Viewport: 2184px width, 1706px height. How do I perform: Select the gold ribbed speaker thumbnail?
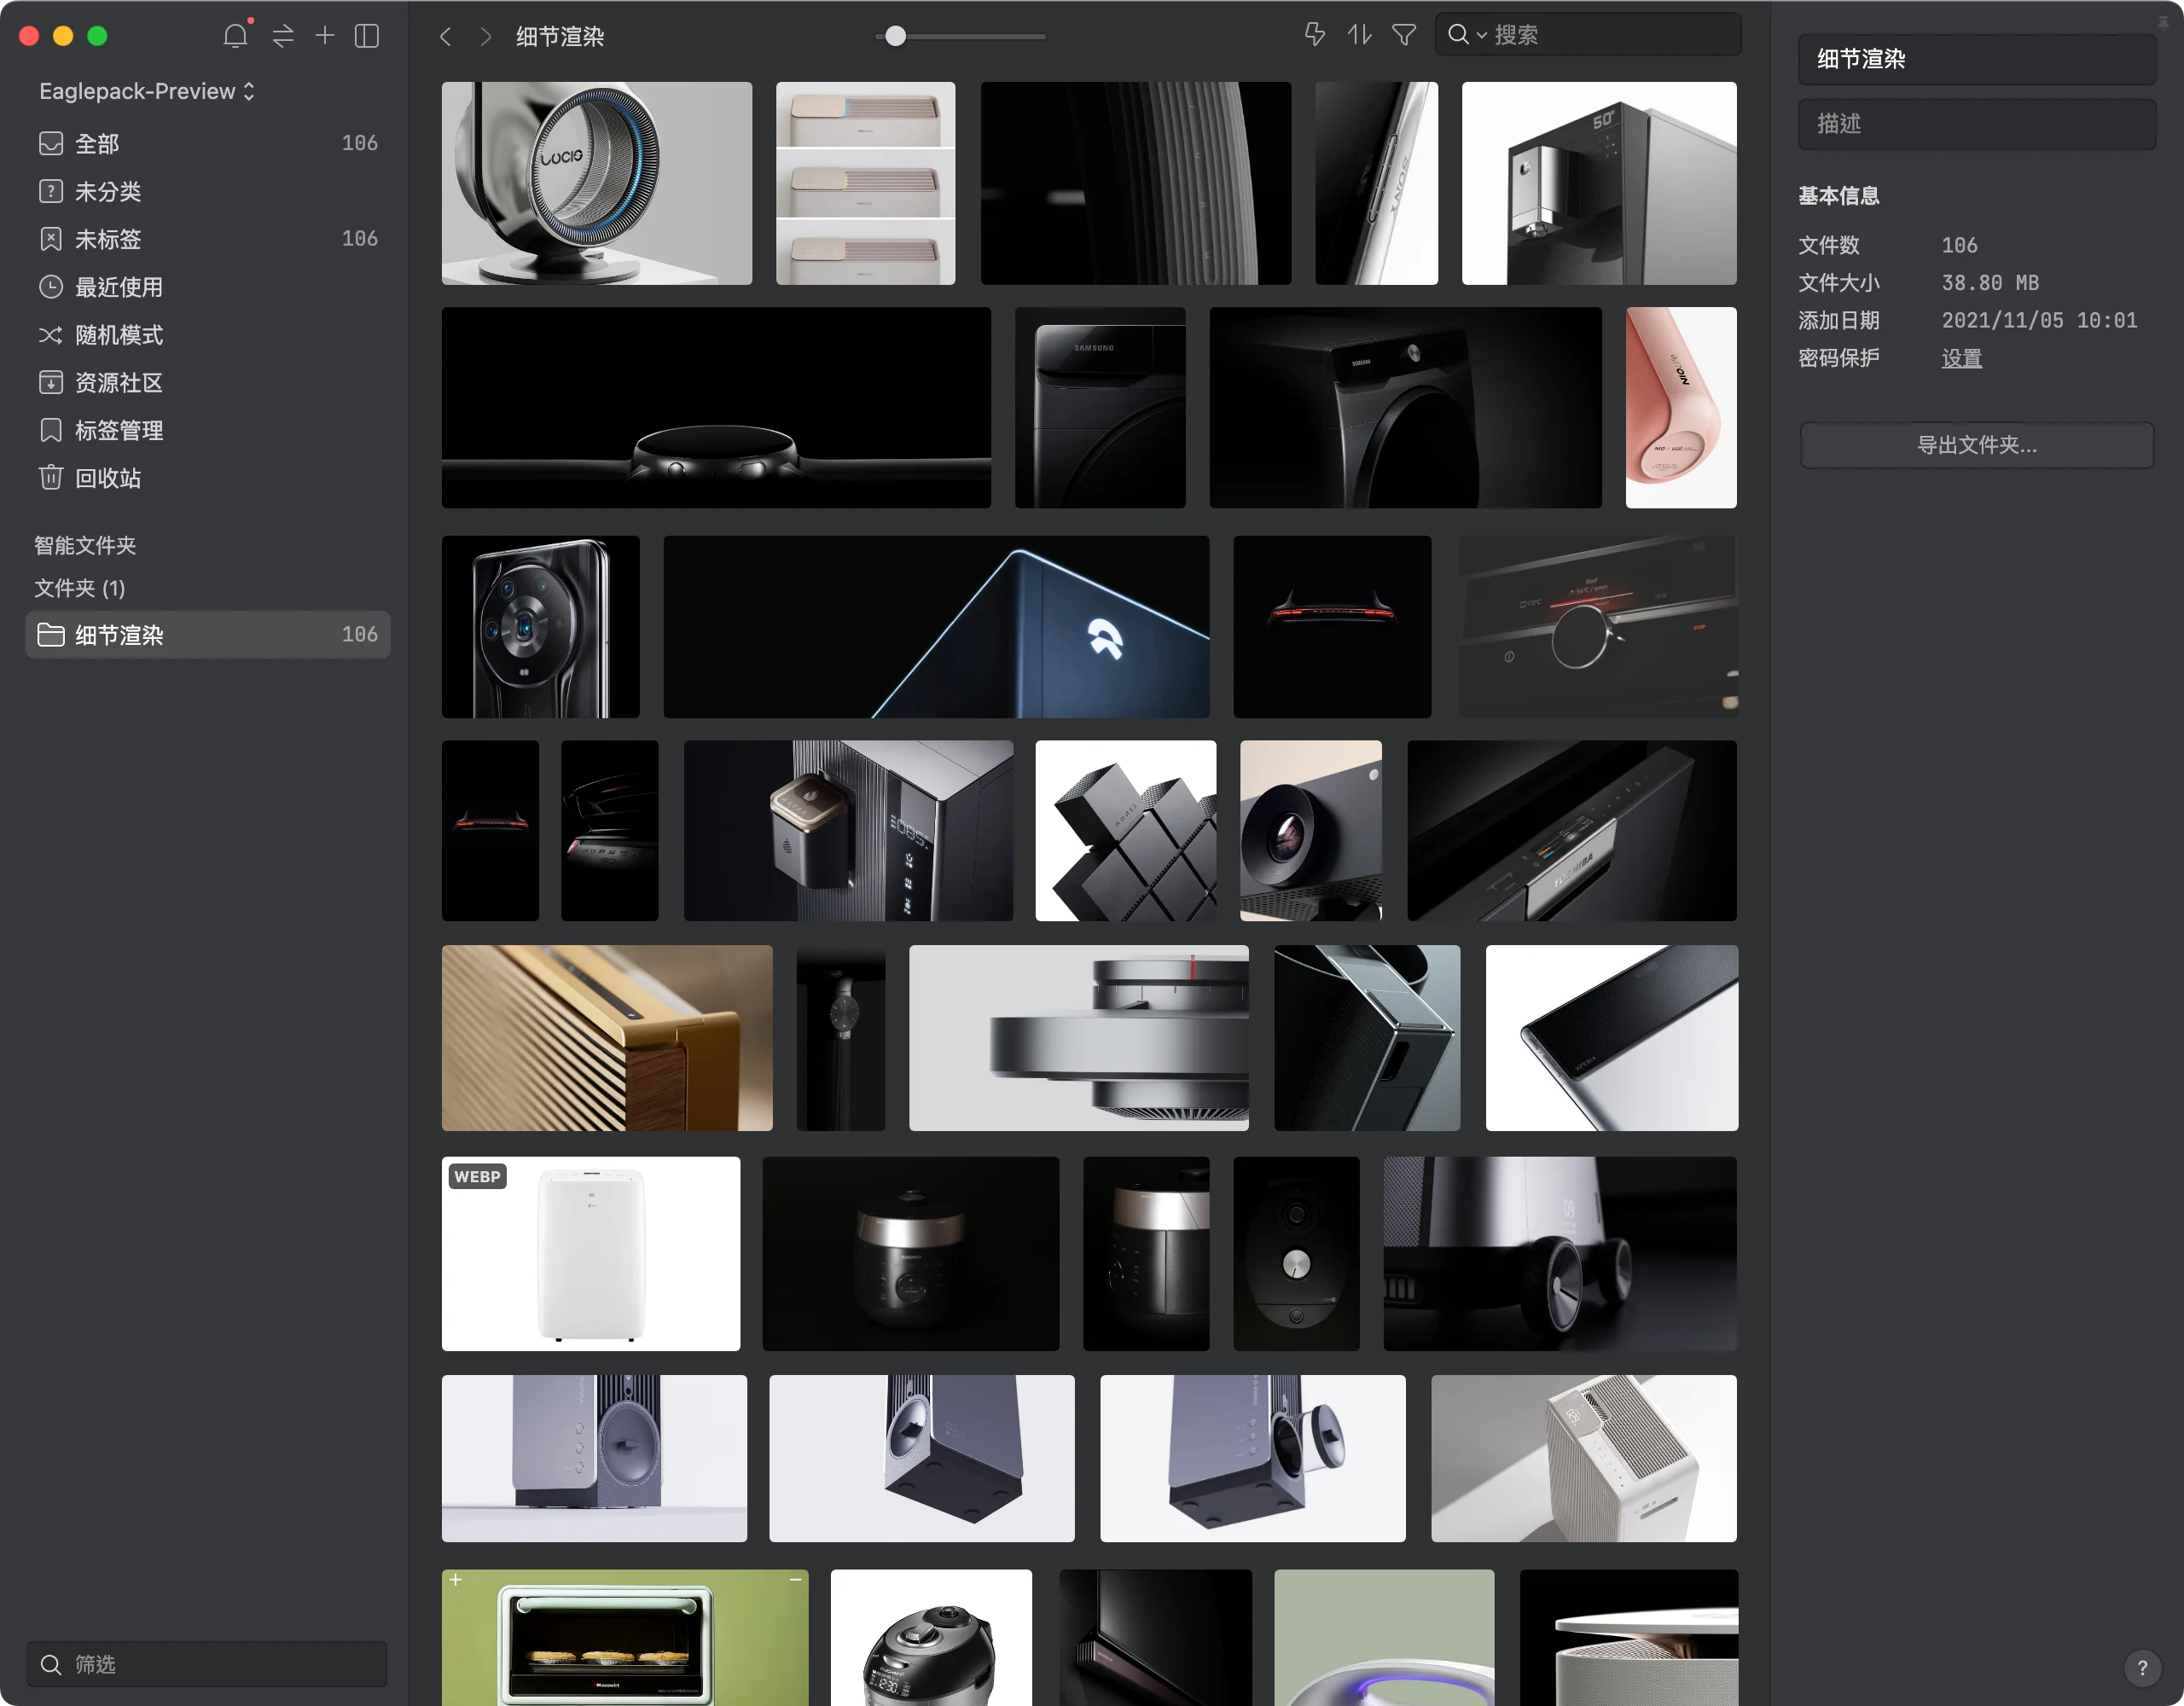tap(607, 1038)
